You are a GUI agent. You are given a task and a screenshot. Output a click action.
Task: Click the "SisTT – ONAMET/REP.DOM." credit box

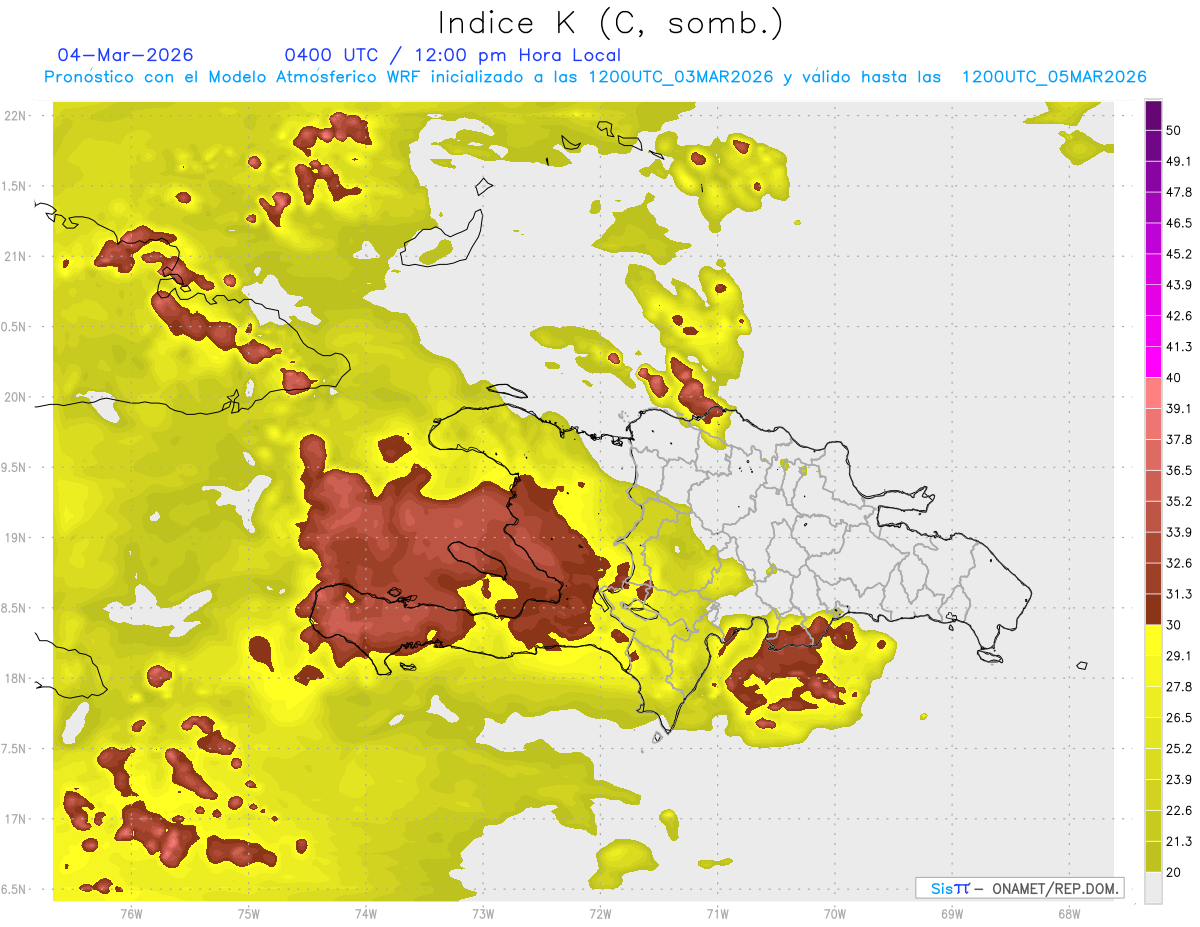tap(1019, 888)
